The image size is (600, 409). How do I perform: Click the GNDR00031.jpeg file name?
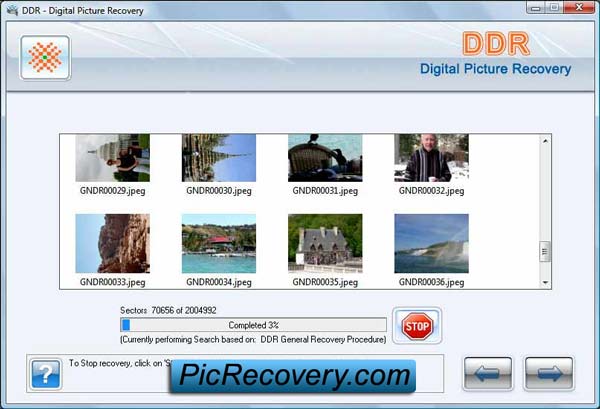pyautogui.click(x=325, y=191)
